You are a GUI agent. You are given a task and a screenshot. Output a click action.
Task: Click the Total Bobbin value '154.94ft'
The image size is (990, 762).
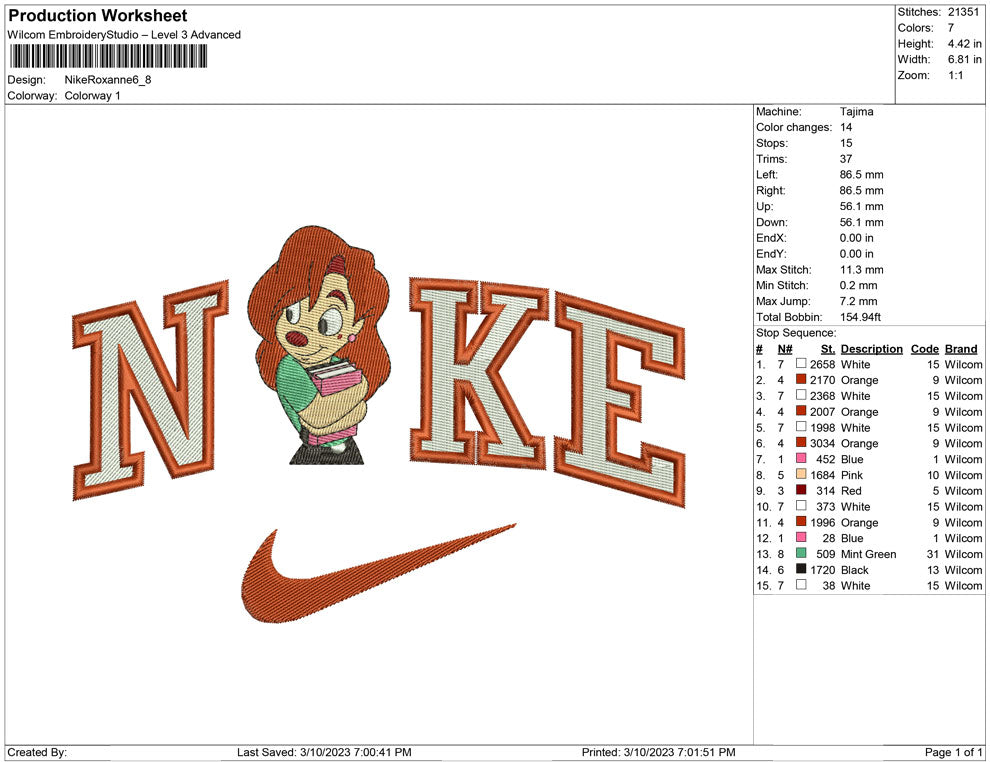[861, 317]
